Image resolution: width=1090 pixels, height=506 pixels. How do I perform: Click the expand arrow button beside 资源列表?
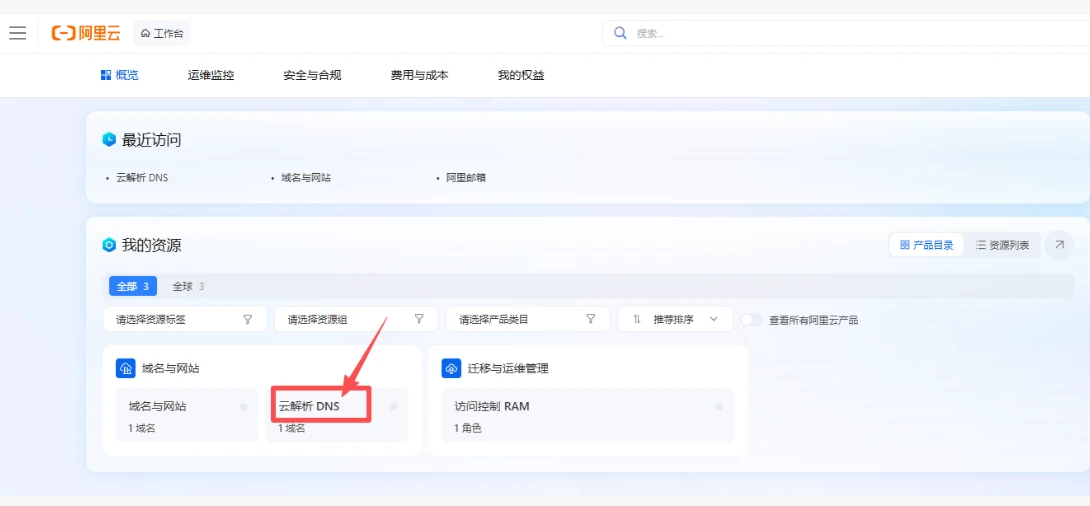click(x=1059, y=245)
